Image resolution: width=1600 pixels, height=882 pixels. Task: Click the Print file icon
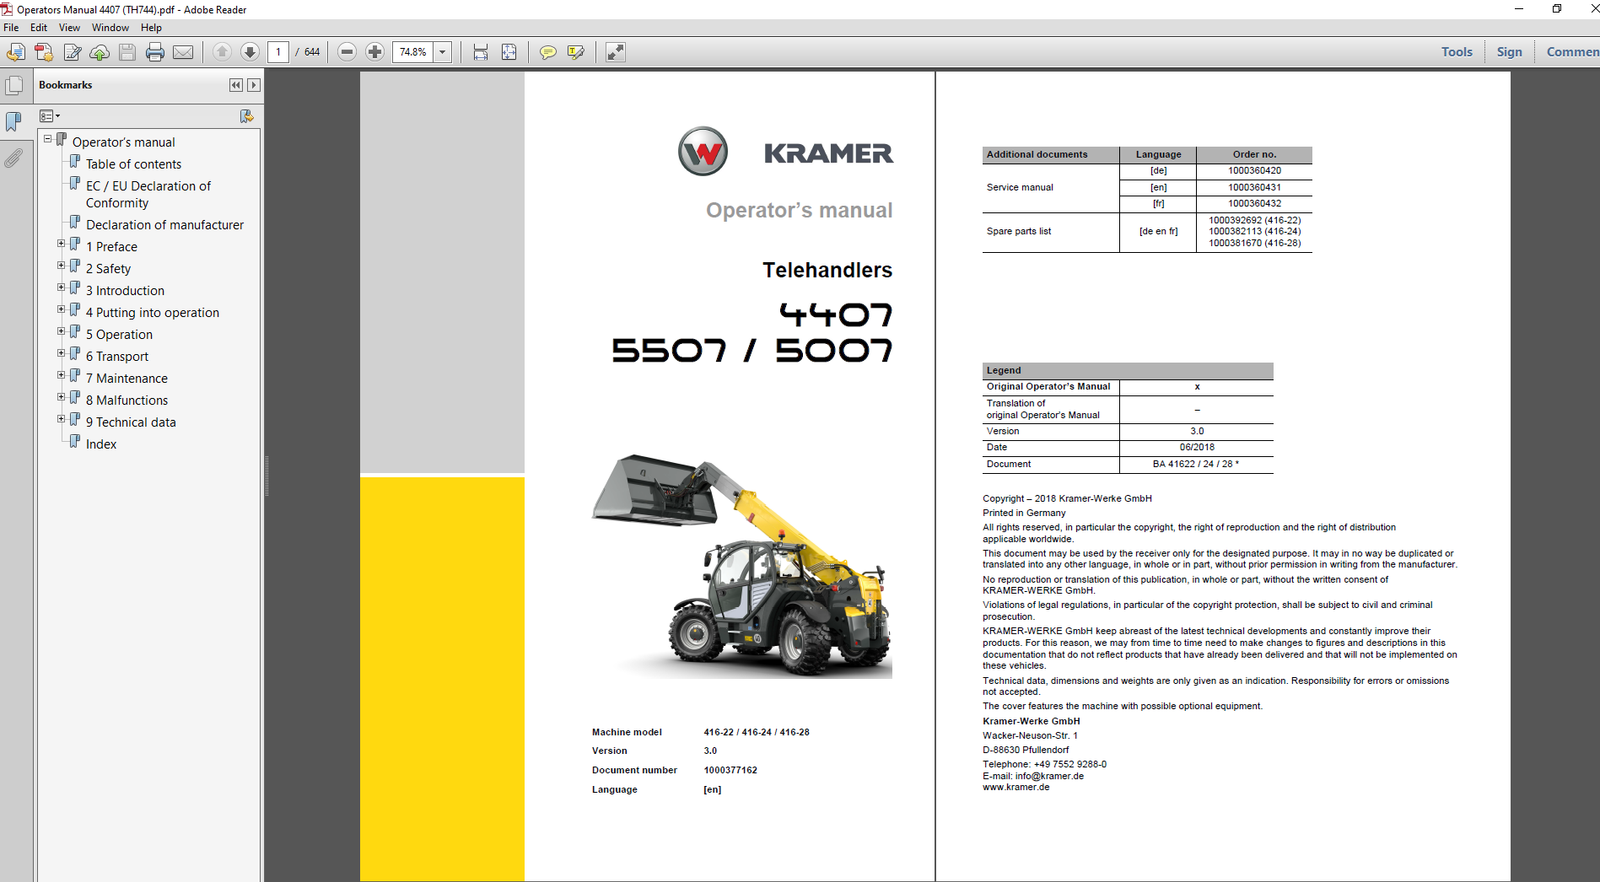point(155,52)
